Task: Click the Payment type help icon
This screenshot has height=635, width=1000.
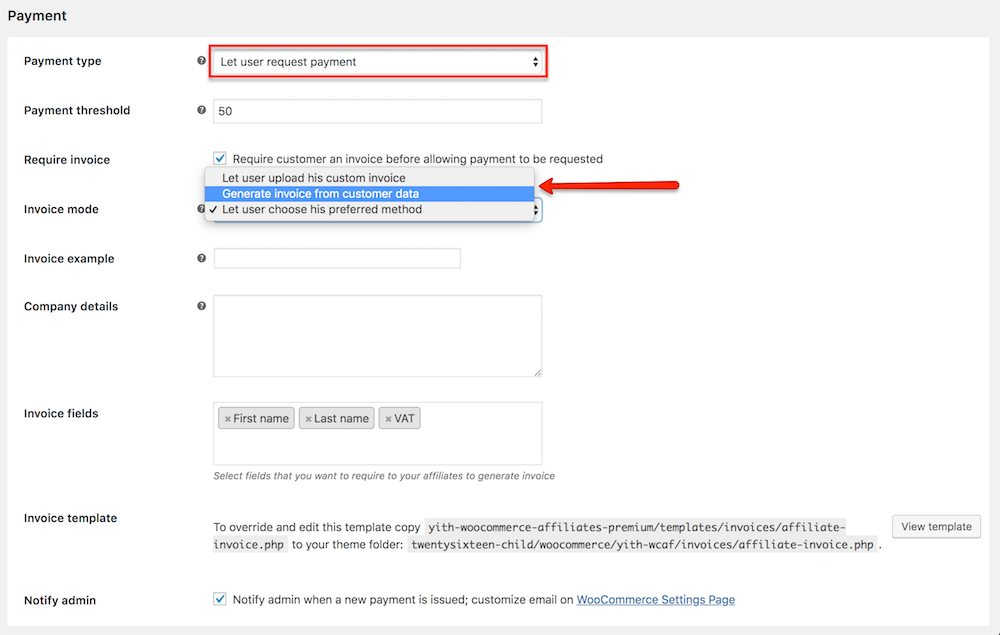Action: [201, 60]
